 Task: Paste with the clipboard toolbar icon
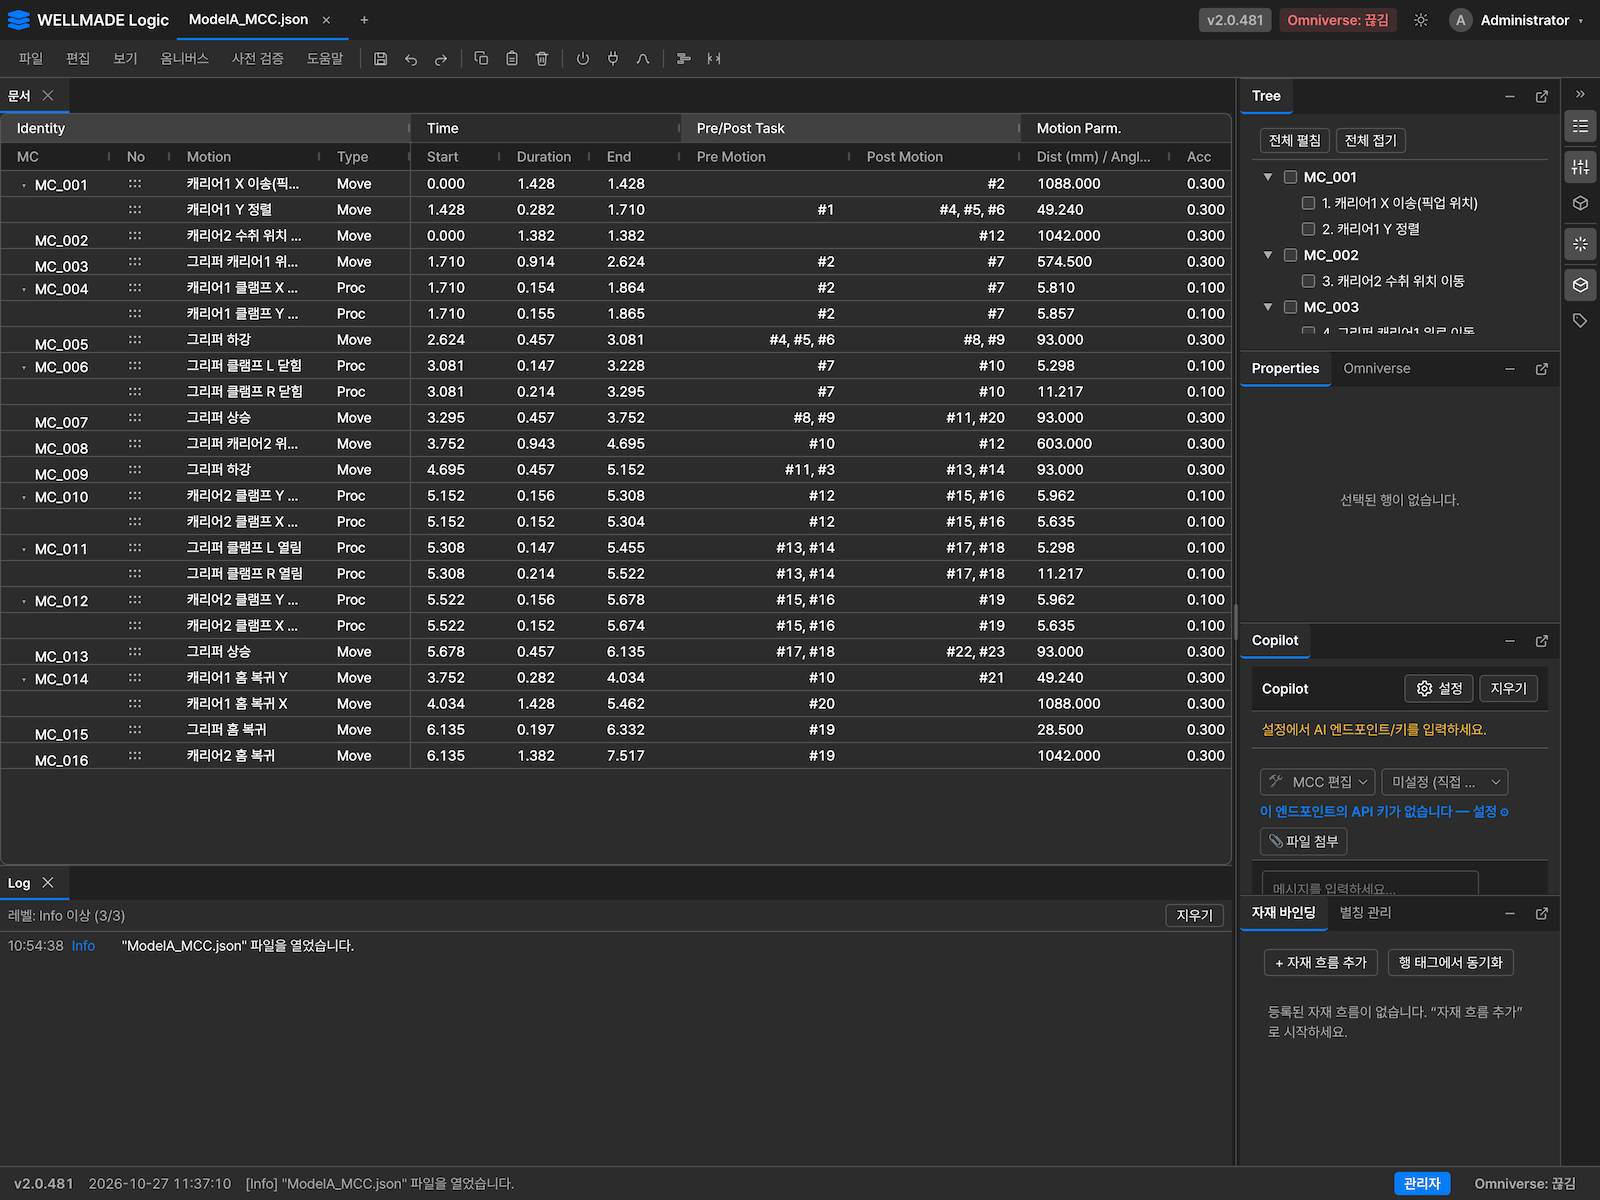point(512,59)
